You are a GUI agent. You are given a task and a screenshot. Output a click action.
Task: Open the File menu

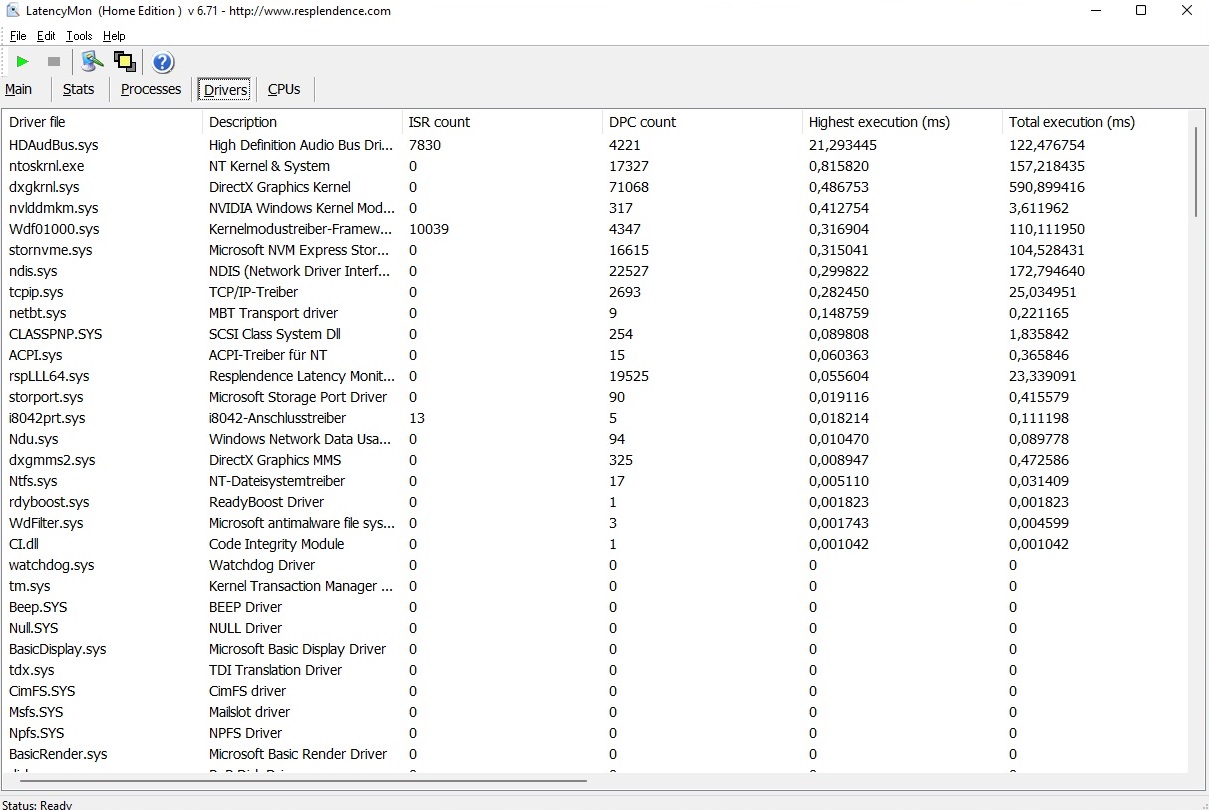pos(18,36)
